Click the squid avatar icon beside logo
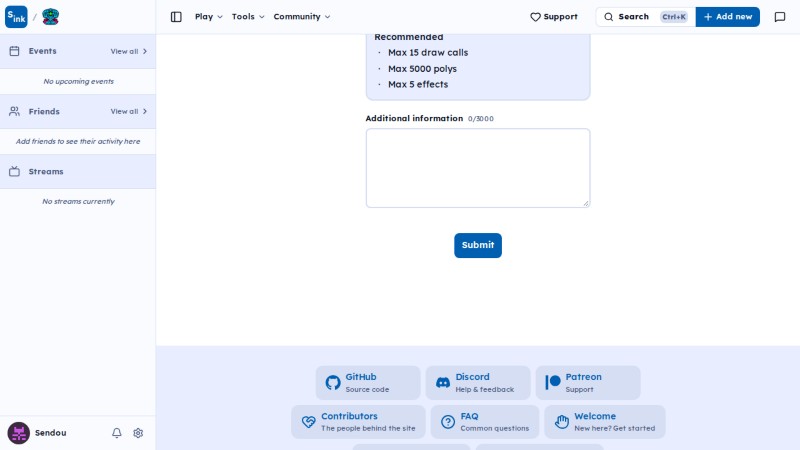This screenshot has width=800, height=450. 51,17
